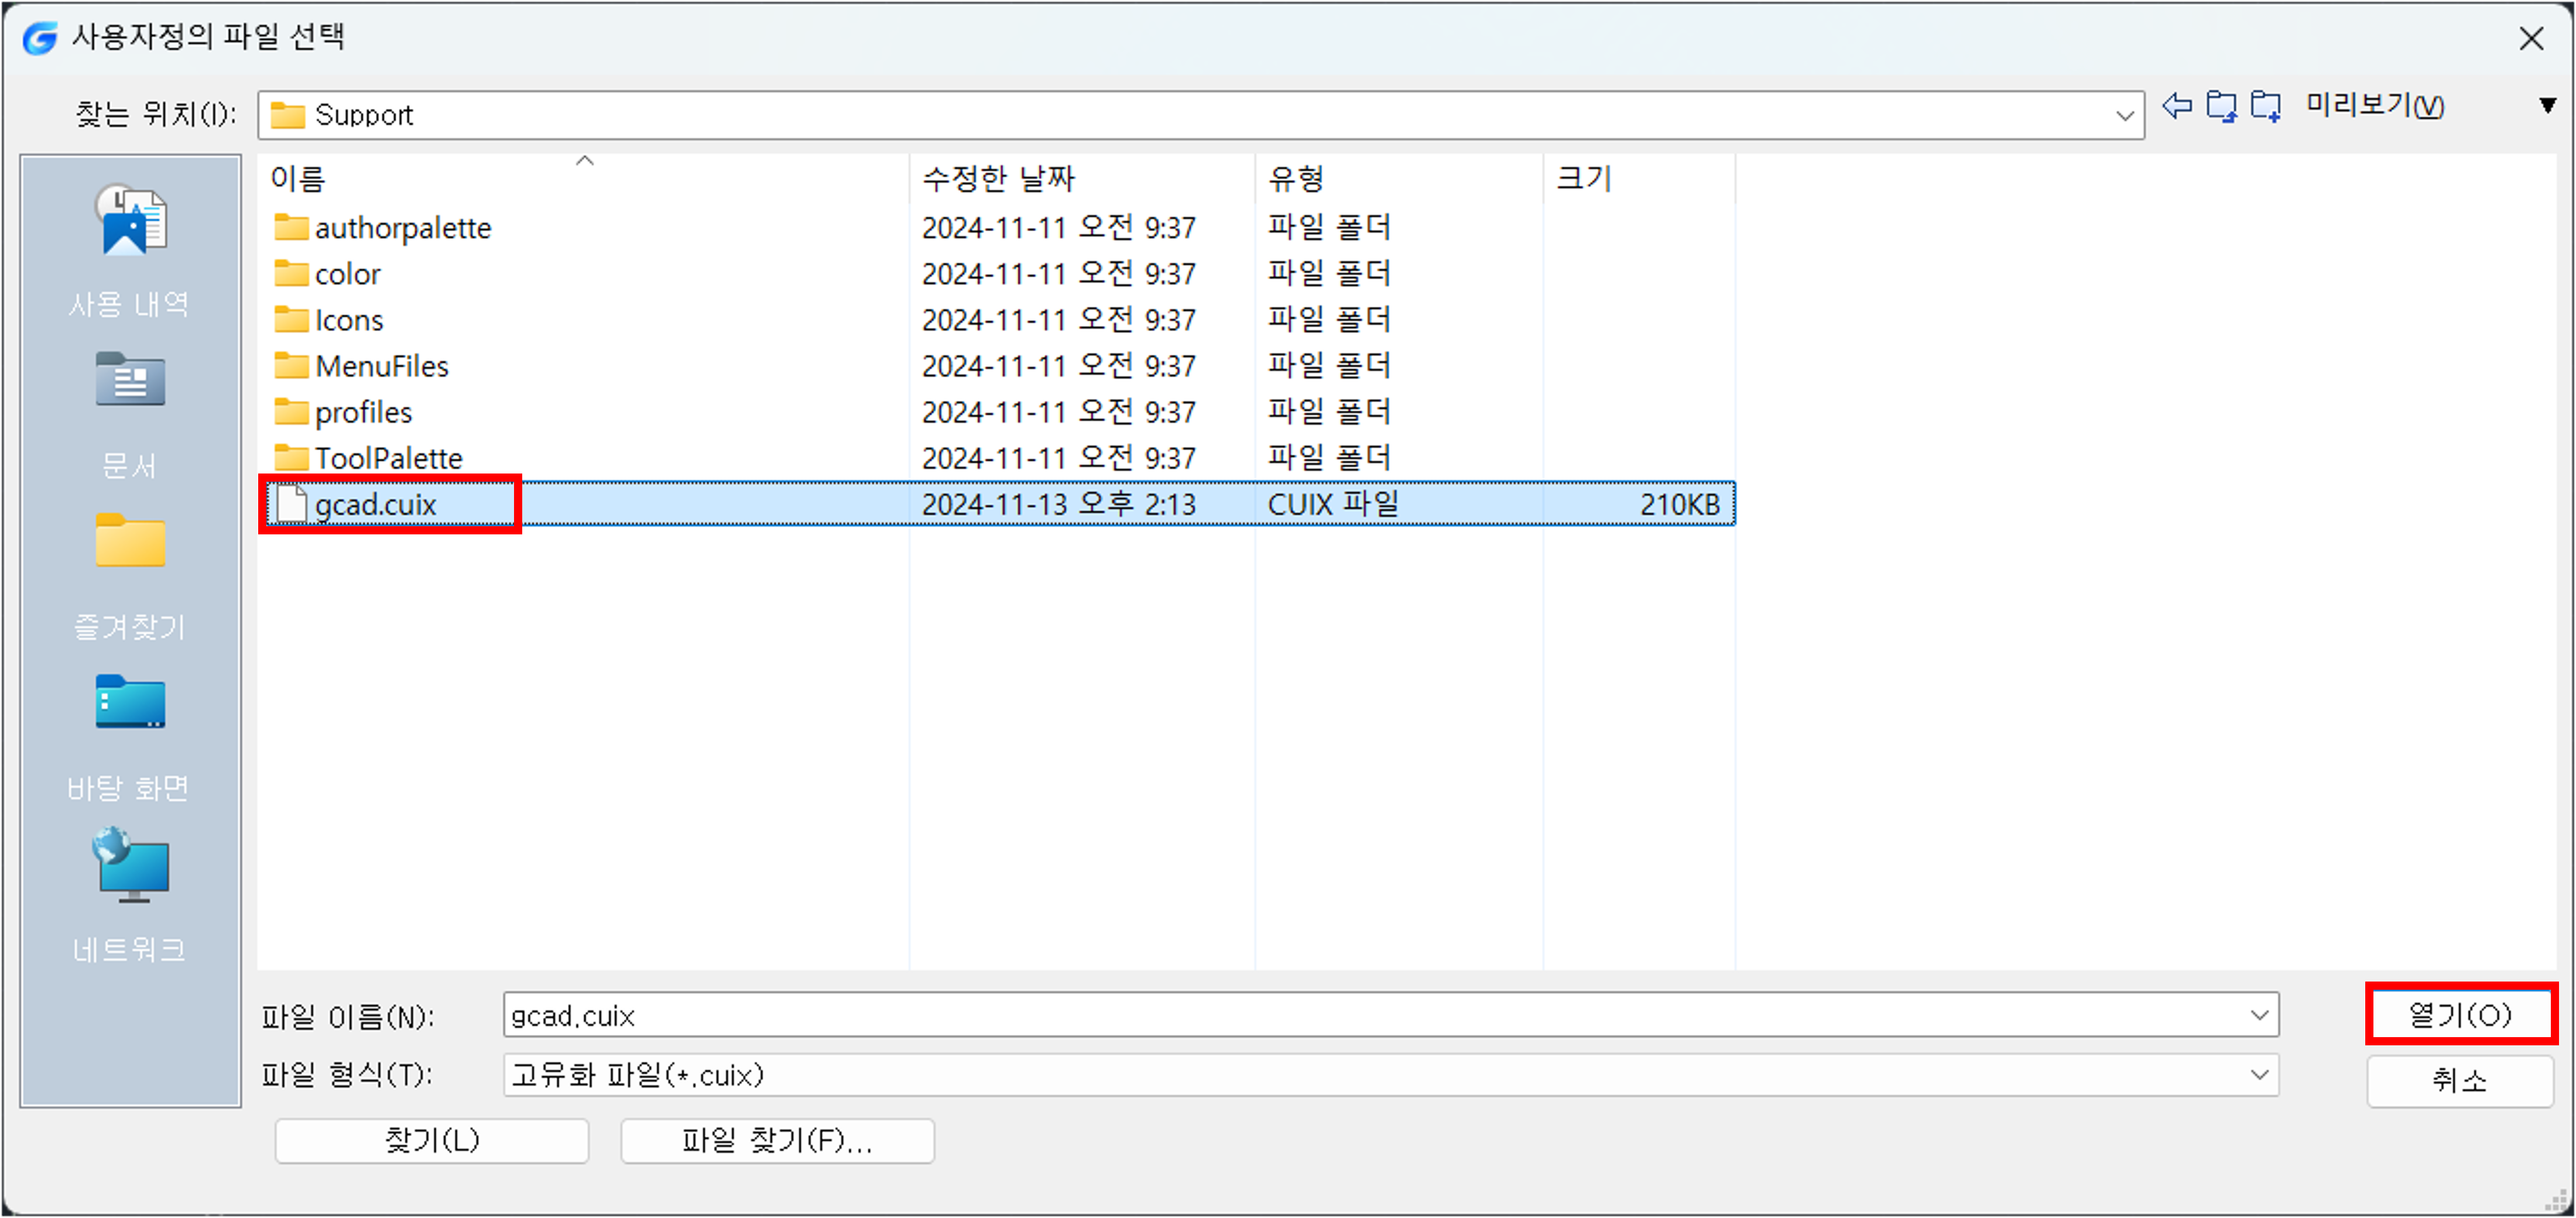Click the color folder icon
This screenshot has height=1218, width=2576.
point(291,274)
